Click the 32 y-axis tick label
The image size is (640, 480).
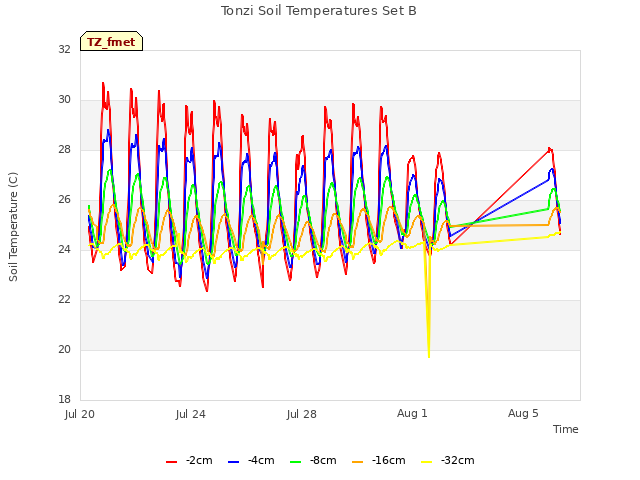pos(64,49)
